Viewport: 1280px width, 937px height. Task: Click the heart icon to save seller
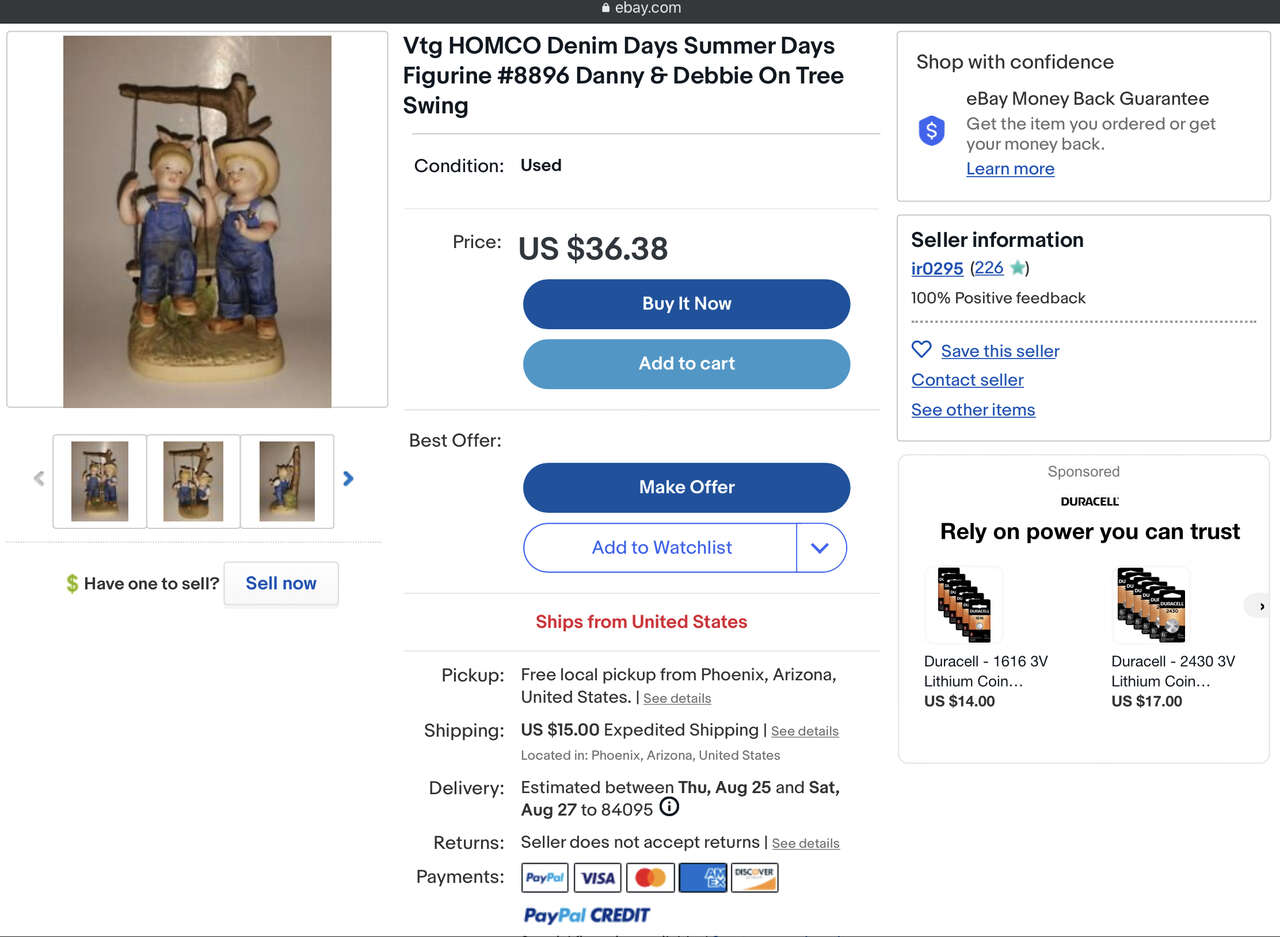coord(922,350)
